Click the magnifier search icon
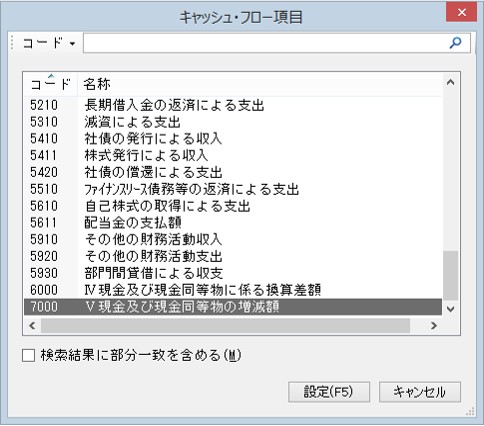The image size is (484, 426). coord(455,43)
